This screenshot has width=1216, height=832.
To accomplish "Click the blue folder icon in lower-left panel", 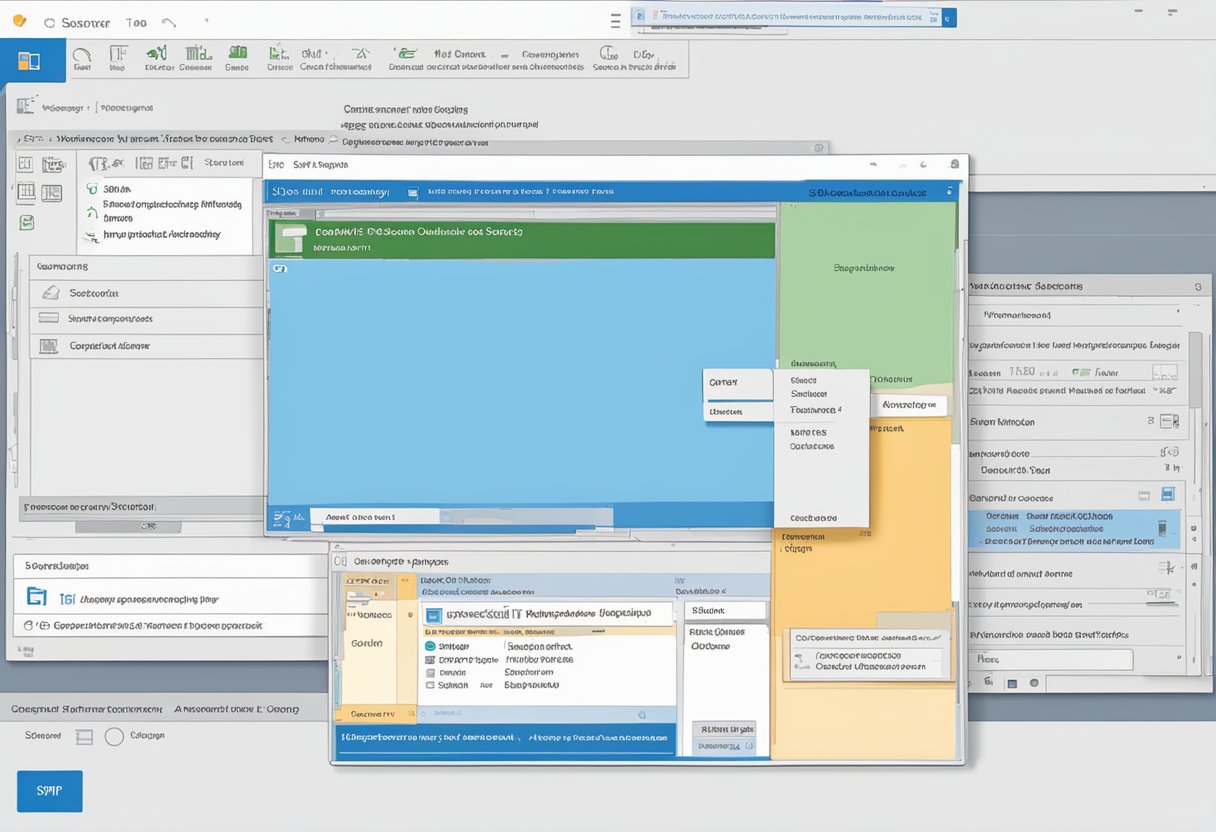I will 37,597.
